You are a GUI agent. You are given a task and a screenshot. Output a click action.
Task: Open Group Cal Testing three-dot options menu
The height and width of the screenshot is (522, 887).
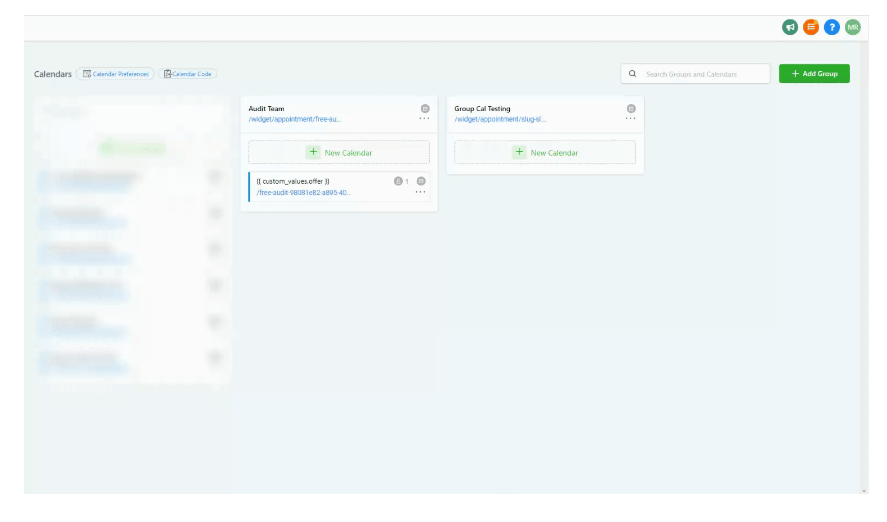tap(630, 119)
